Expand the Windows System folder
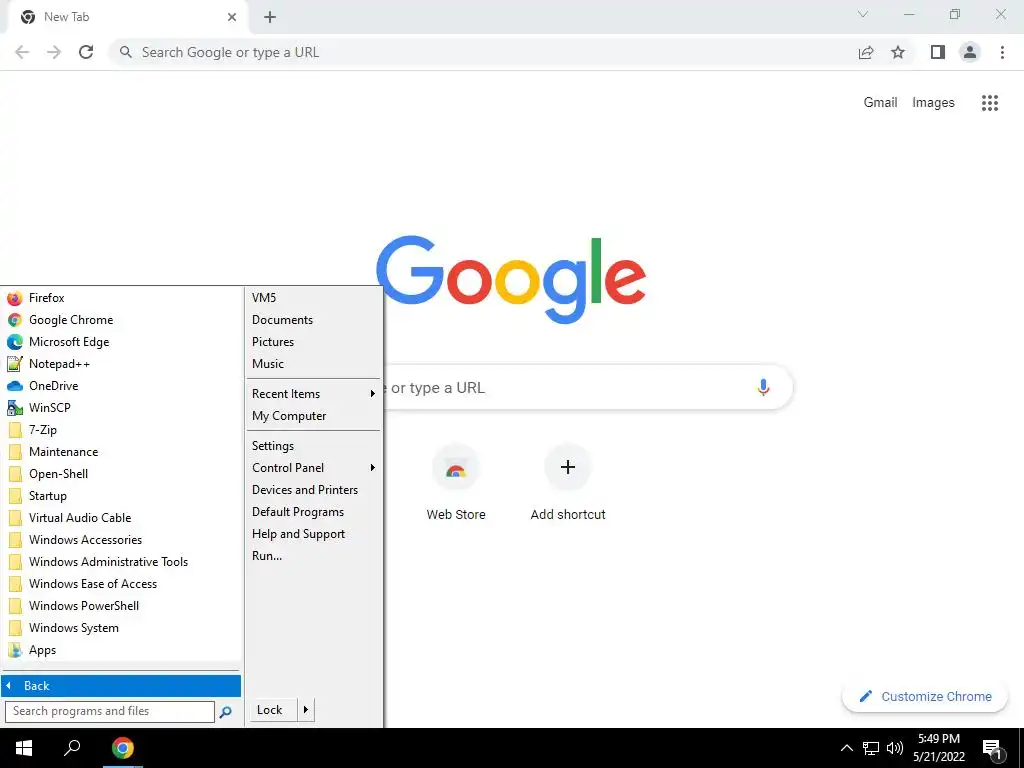1024x768 pixels. tap(122, 628)
